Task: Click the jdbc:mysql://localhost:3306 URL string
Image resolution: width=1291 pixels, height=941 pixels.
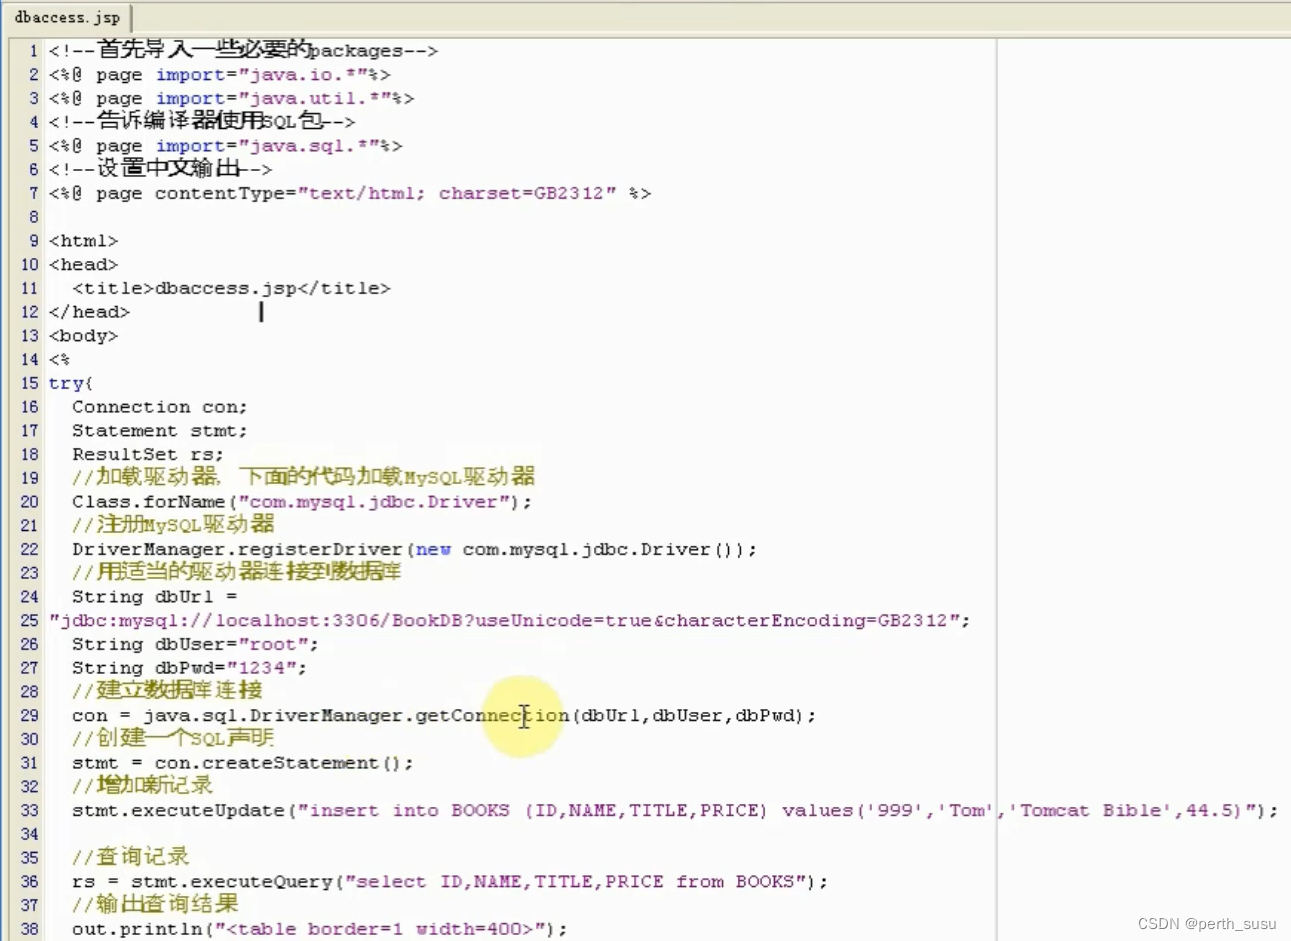Action: click(510, 621)
